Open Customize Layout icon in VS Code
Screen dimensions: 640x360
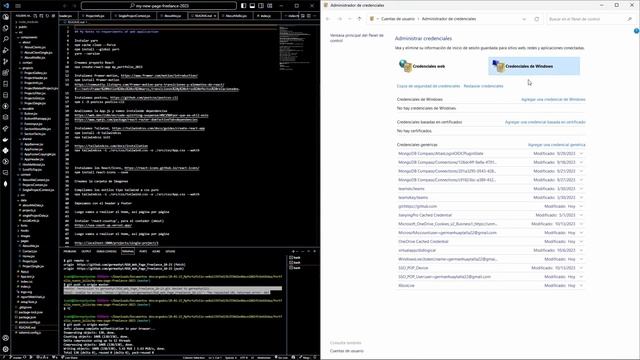click(x=270, y=6)
